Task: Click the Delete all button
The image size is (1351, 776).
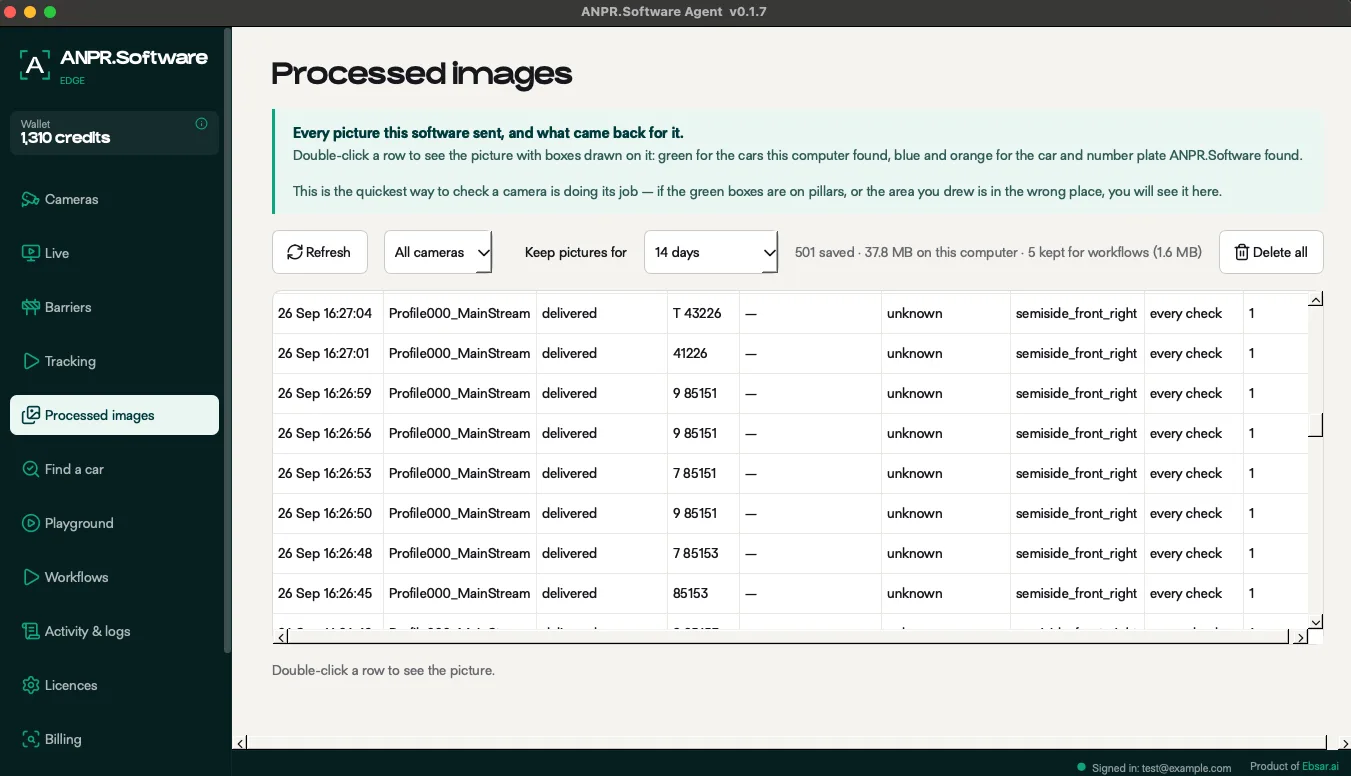Action: click(1271, 252)
